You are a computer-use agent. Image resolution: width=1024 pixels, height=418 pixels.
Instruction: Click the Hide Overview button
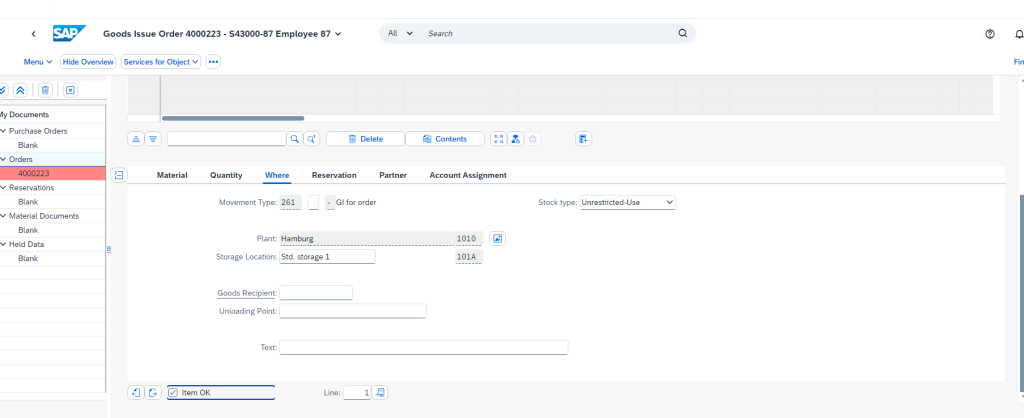88,62
